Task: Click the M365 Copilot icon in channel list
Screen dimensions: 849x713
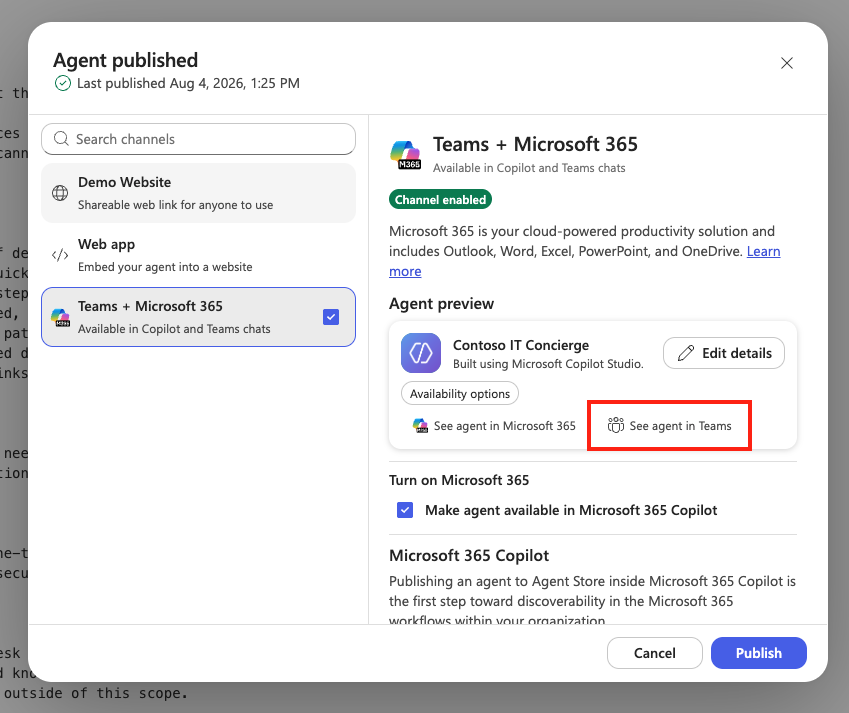Action: coord(60,317)
